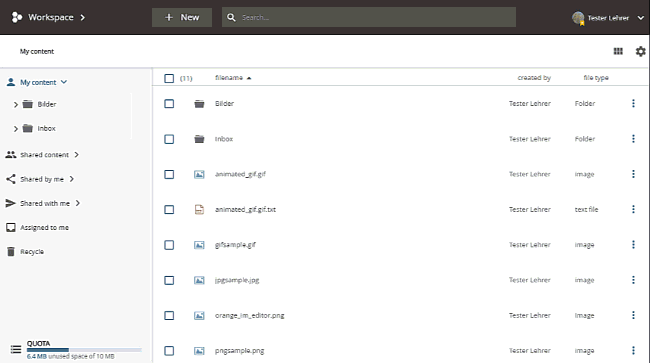Click the New button
Image resolution: width=650 pixels, height=363 pixels.
[182, 17]
